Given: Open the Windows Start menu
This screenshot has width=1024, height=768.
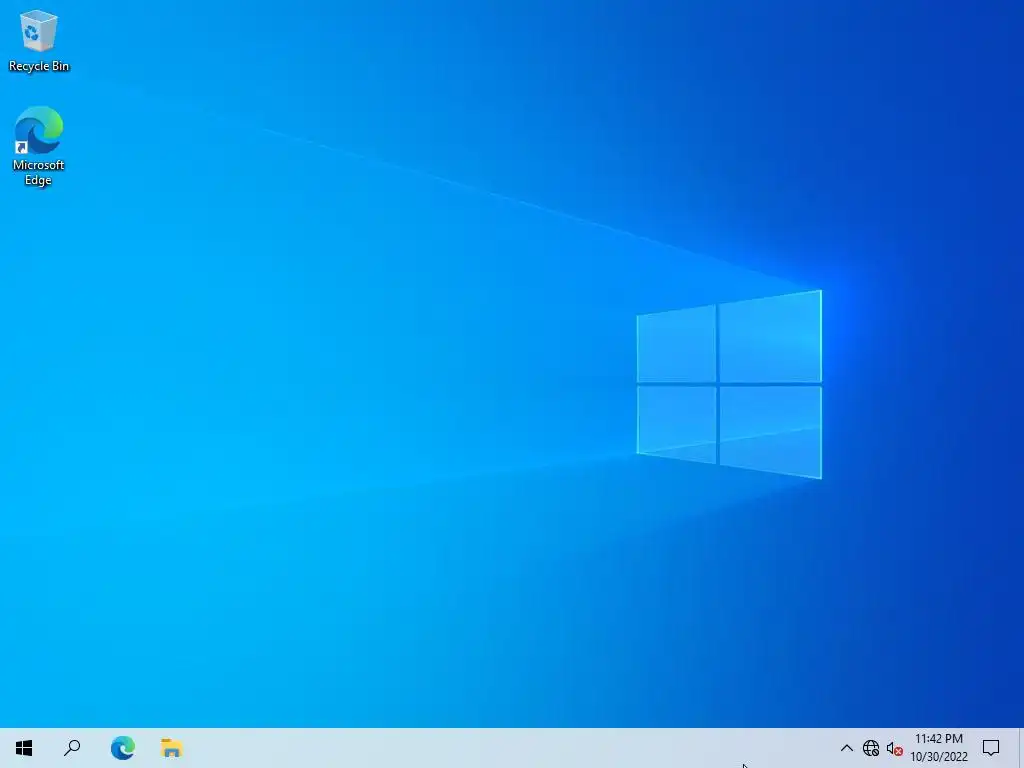Looking at the screenshot, I should pos(24,748).
